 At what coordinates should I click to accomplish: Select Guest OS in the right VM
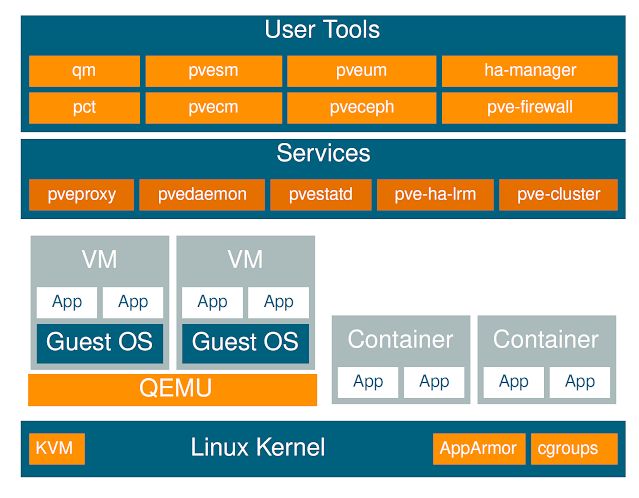pos(245,344)
